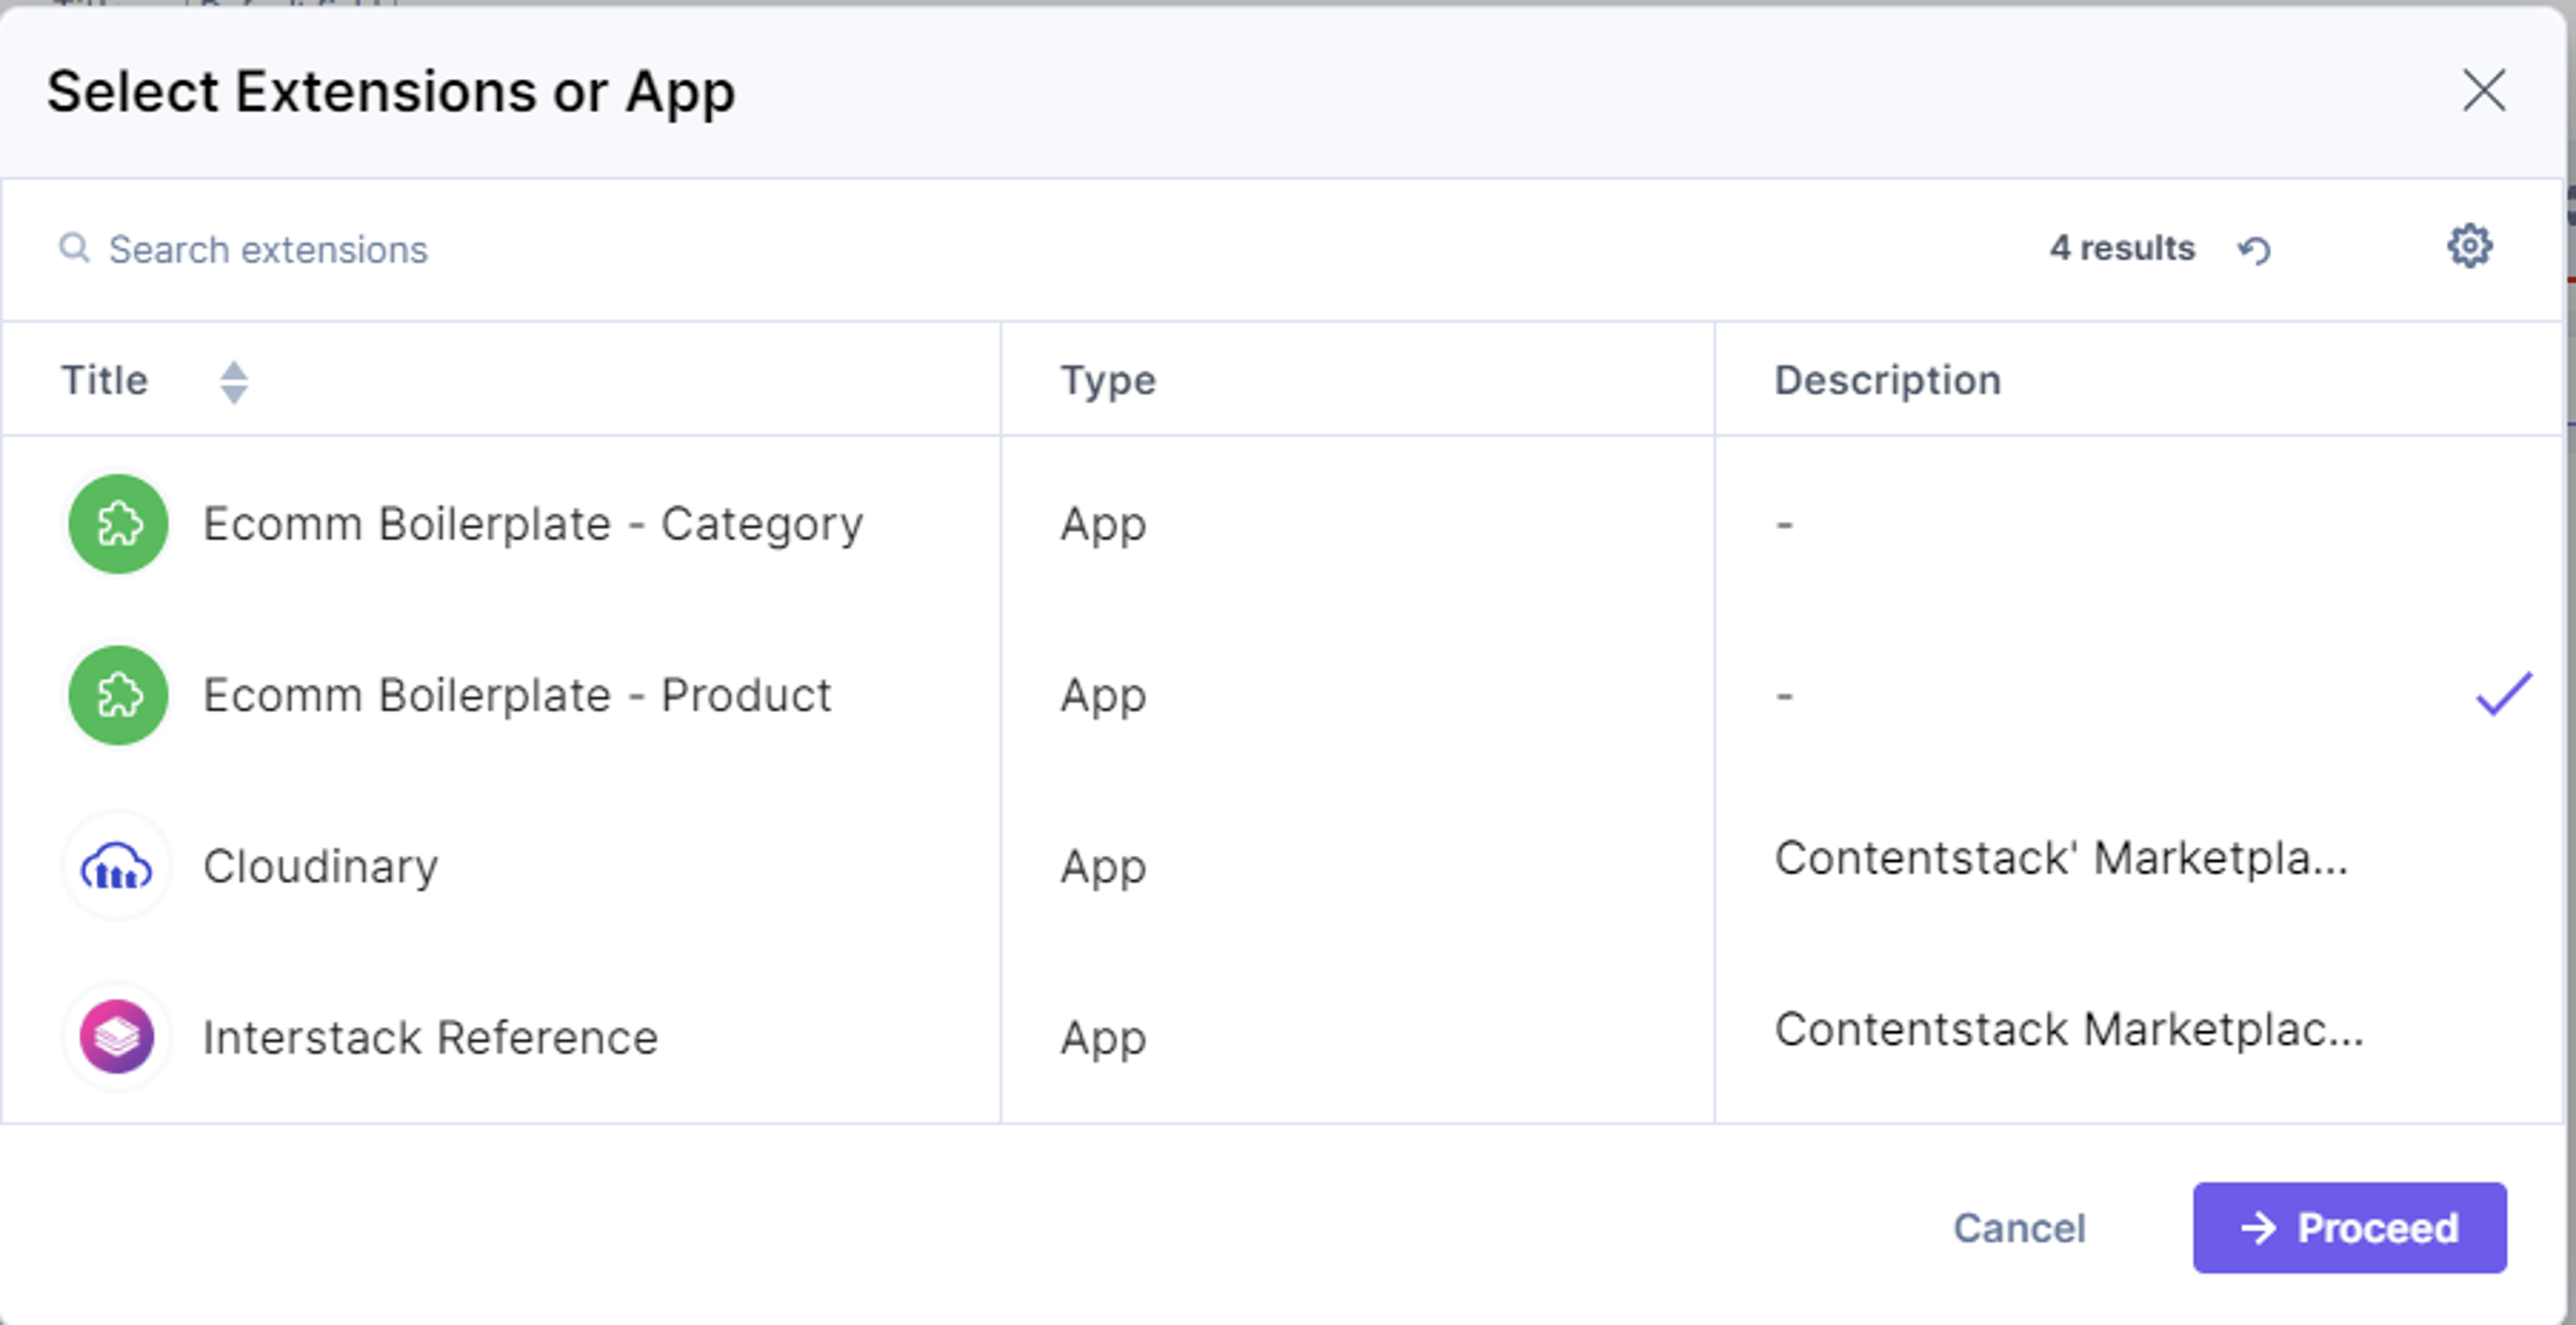Click the search magnifier icon
The height and width of the screenshot is (1325, 2576).
74,247
